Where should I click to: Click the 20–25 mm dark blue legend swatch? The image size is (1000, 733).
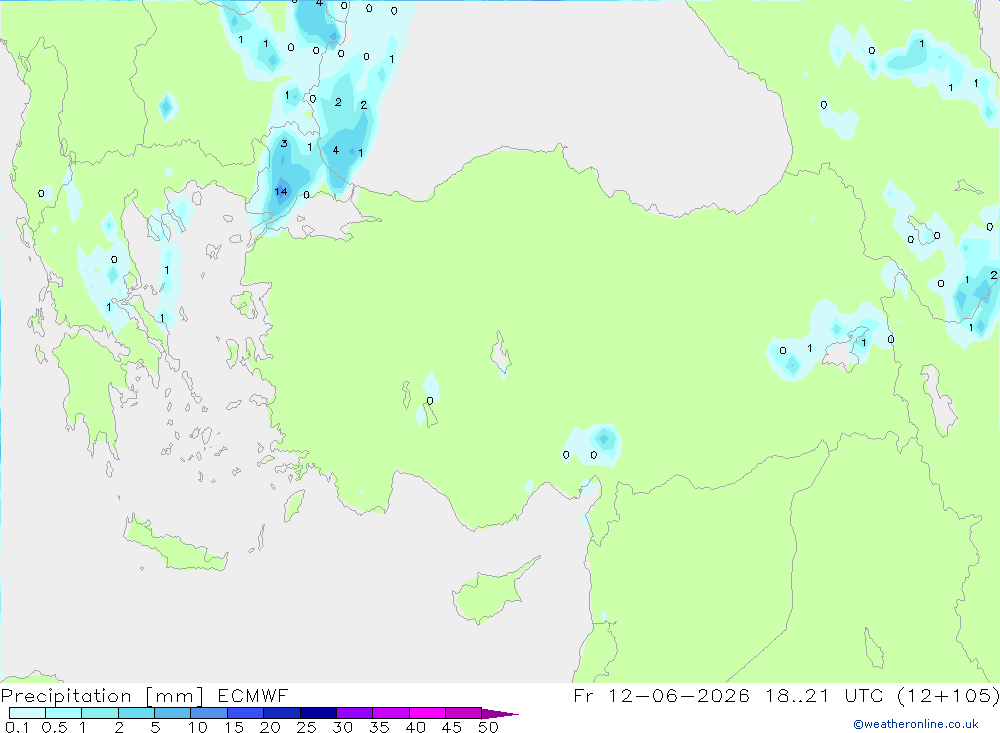coord(281,713)
